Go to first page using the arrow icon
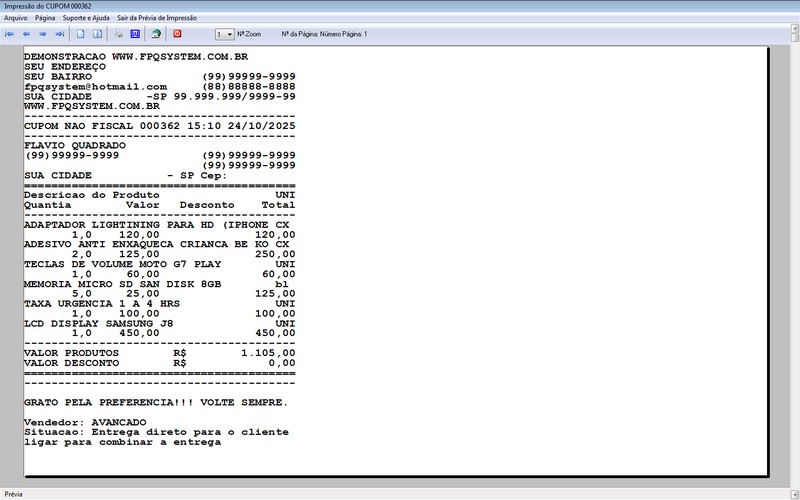This screenshot has height=500, width=800. [9, 34]
